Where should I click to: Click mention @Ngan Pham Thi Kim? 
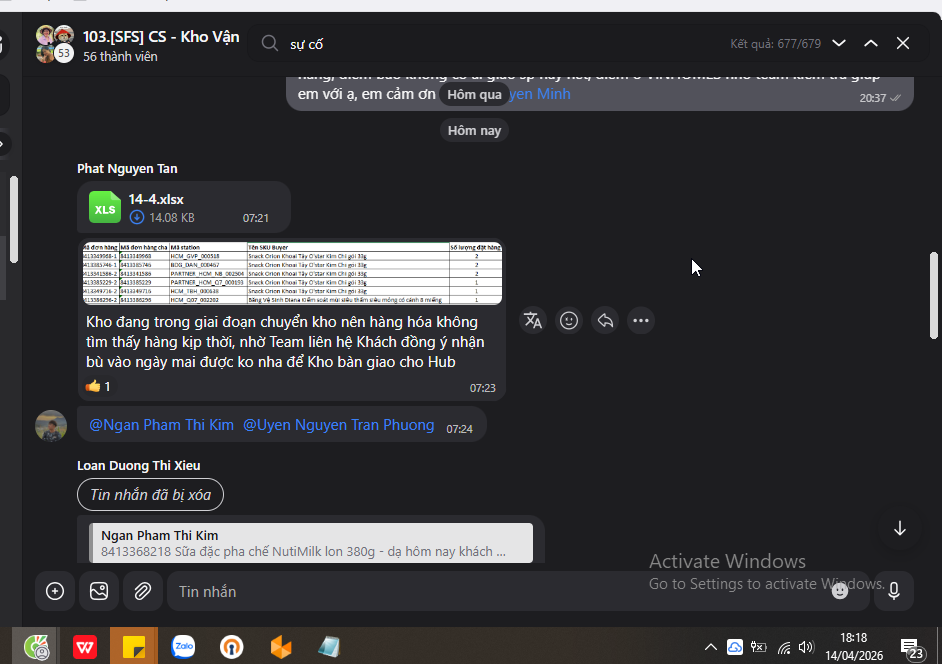(x=161, y=425)
